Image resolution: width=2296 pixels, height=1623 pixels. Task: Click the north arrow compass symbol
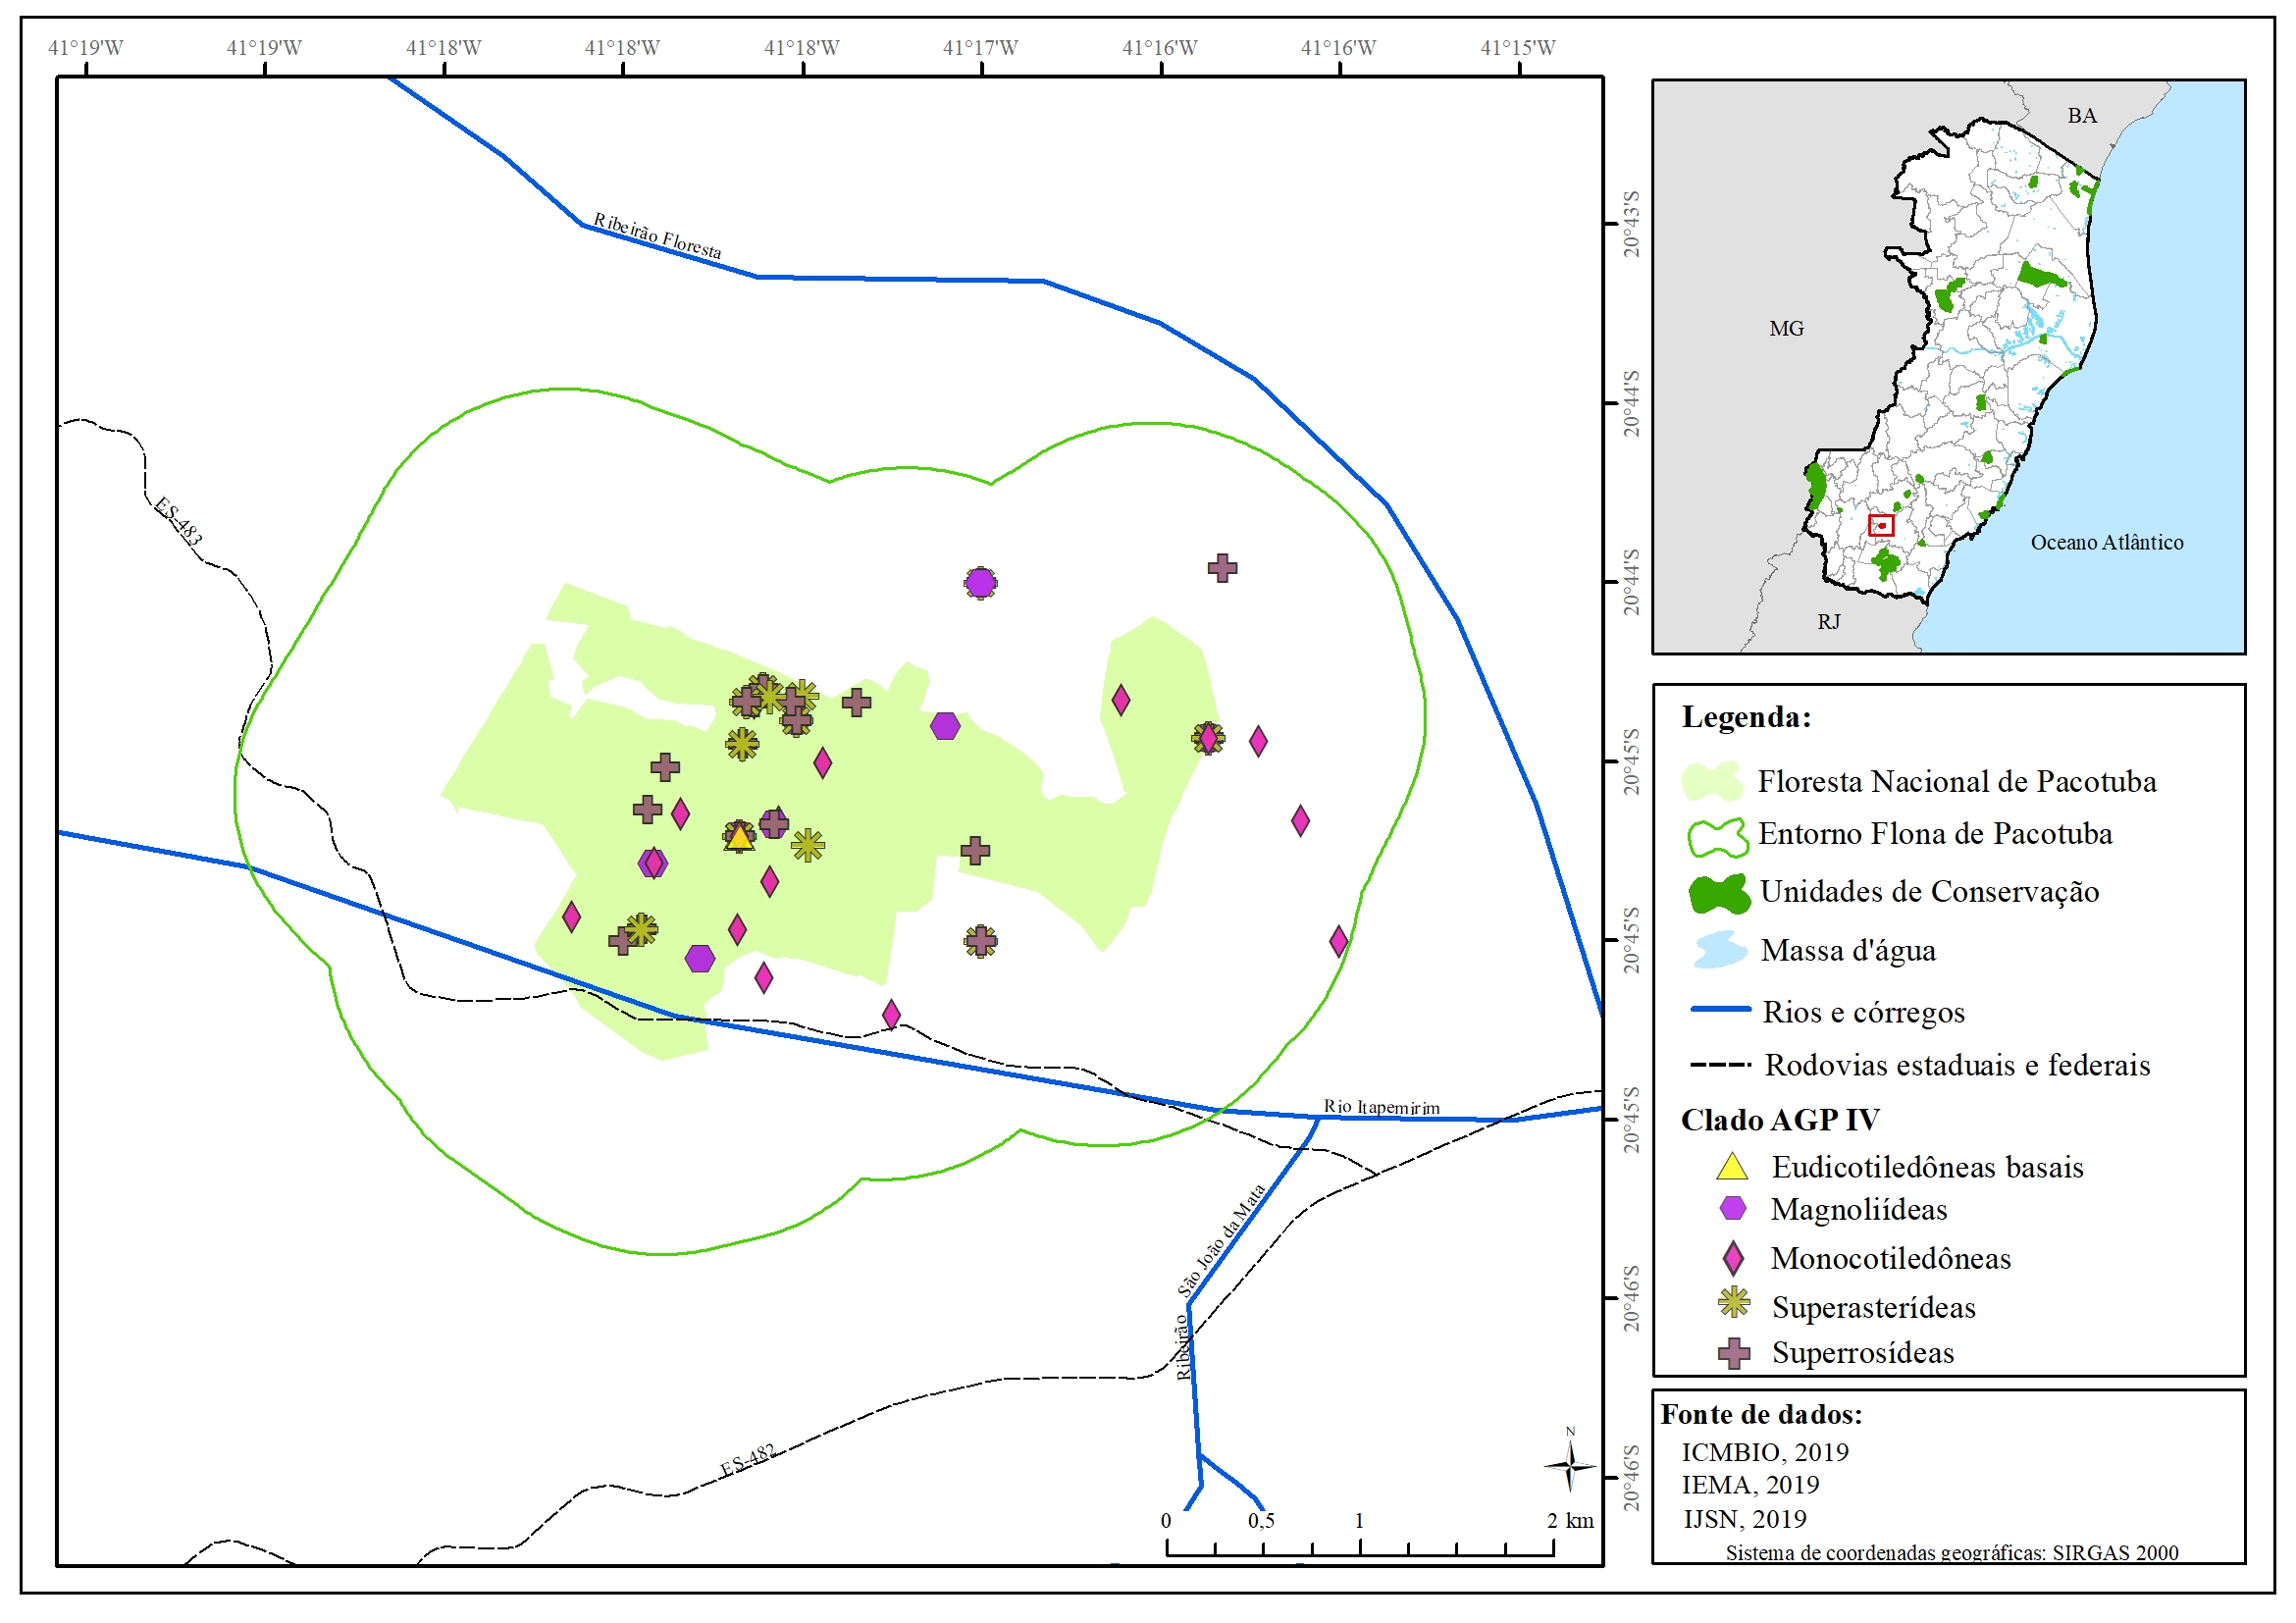[1569, 1466]
